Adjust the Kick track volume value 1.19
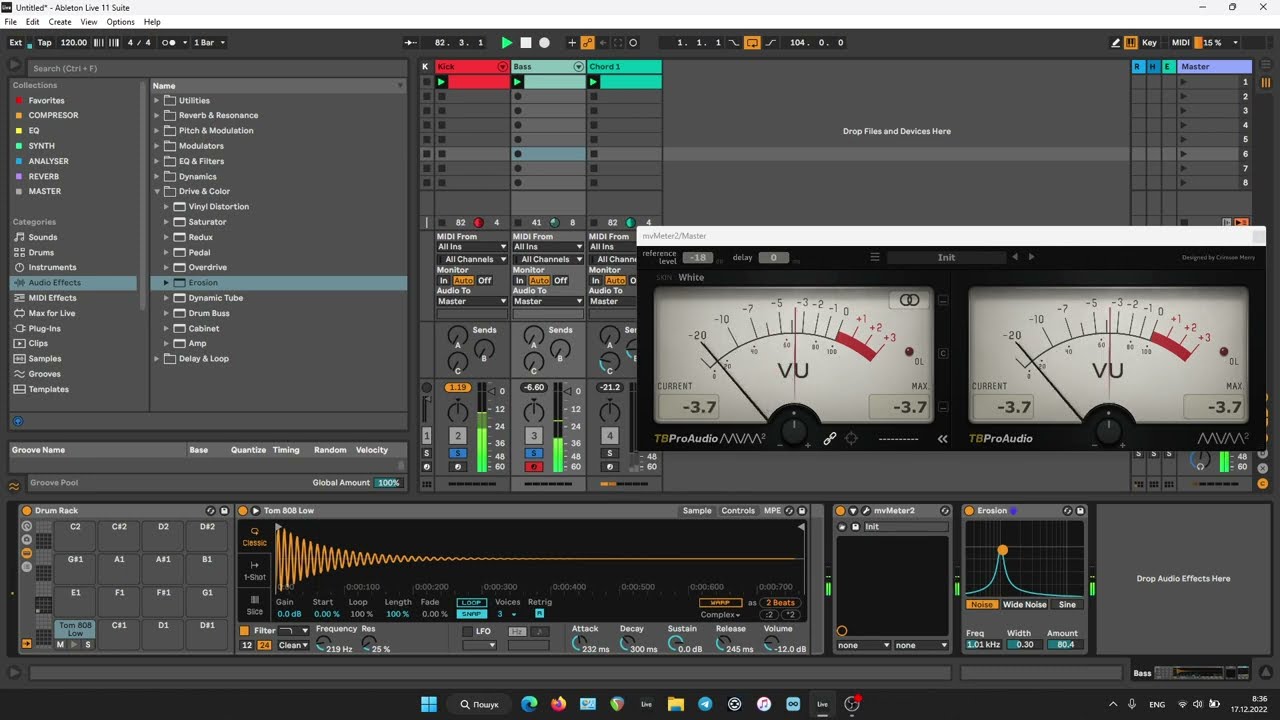 coord(458,387)
